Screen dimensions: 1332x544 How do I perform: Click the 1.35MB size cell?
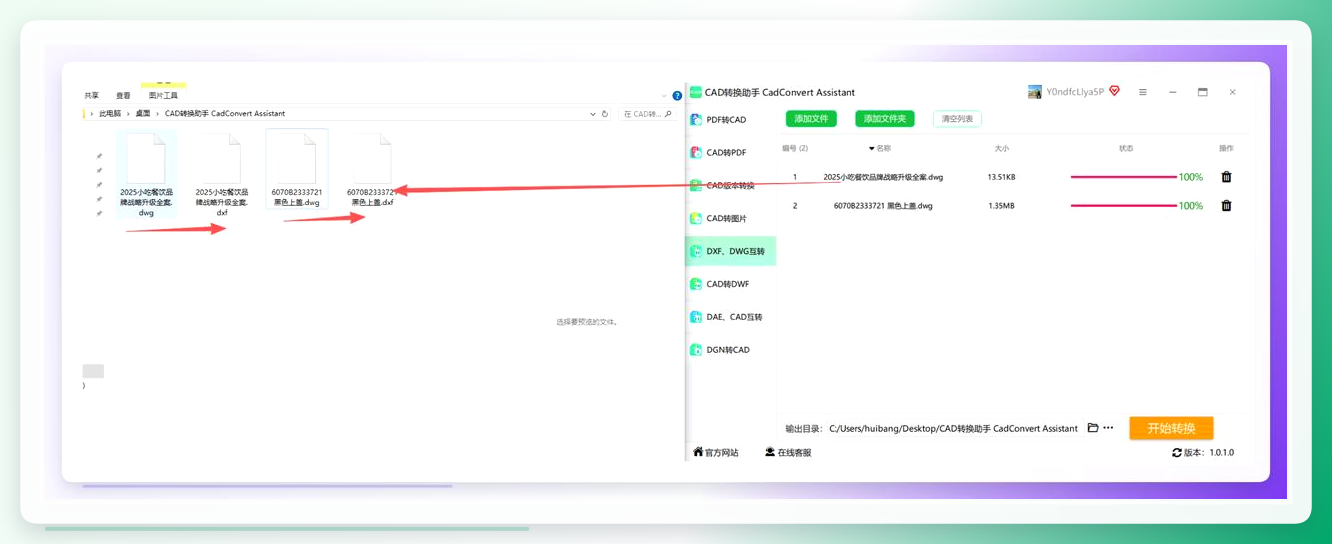[x=1001, y=206]
